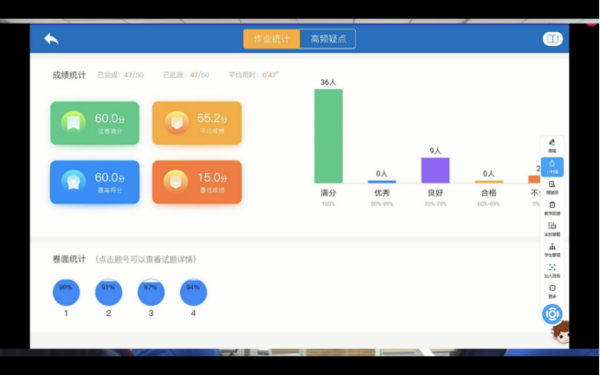
Task: Click the cartoon boy assistant avatar
Action: point(561,332)
